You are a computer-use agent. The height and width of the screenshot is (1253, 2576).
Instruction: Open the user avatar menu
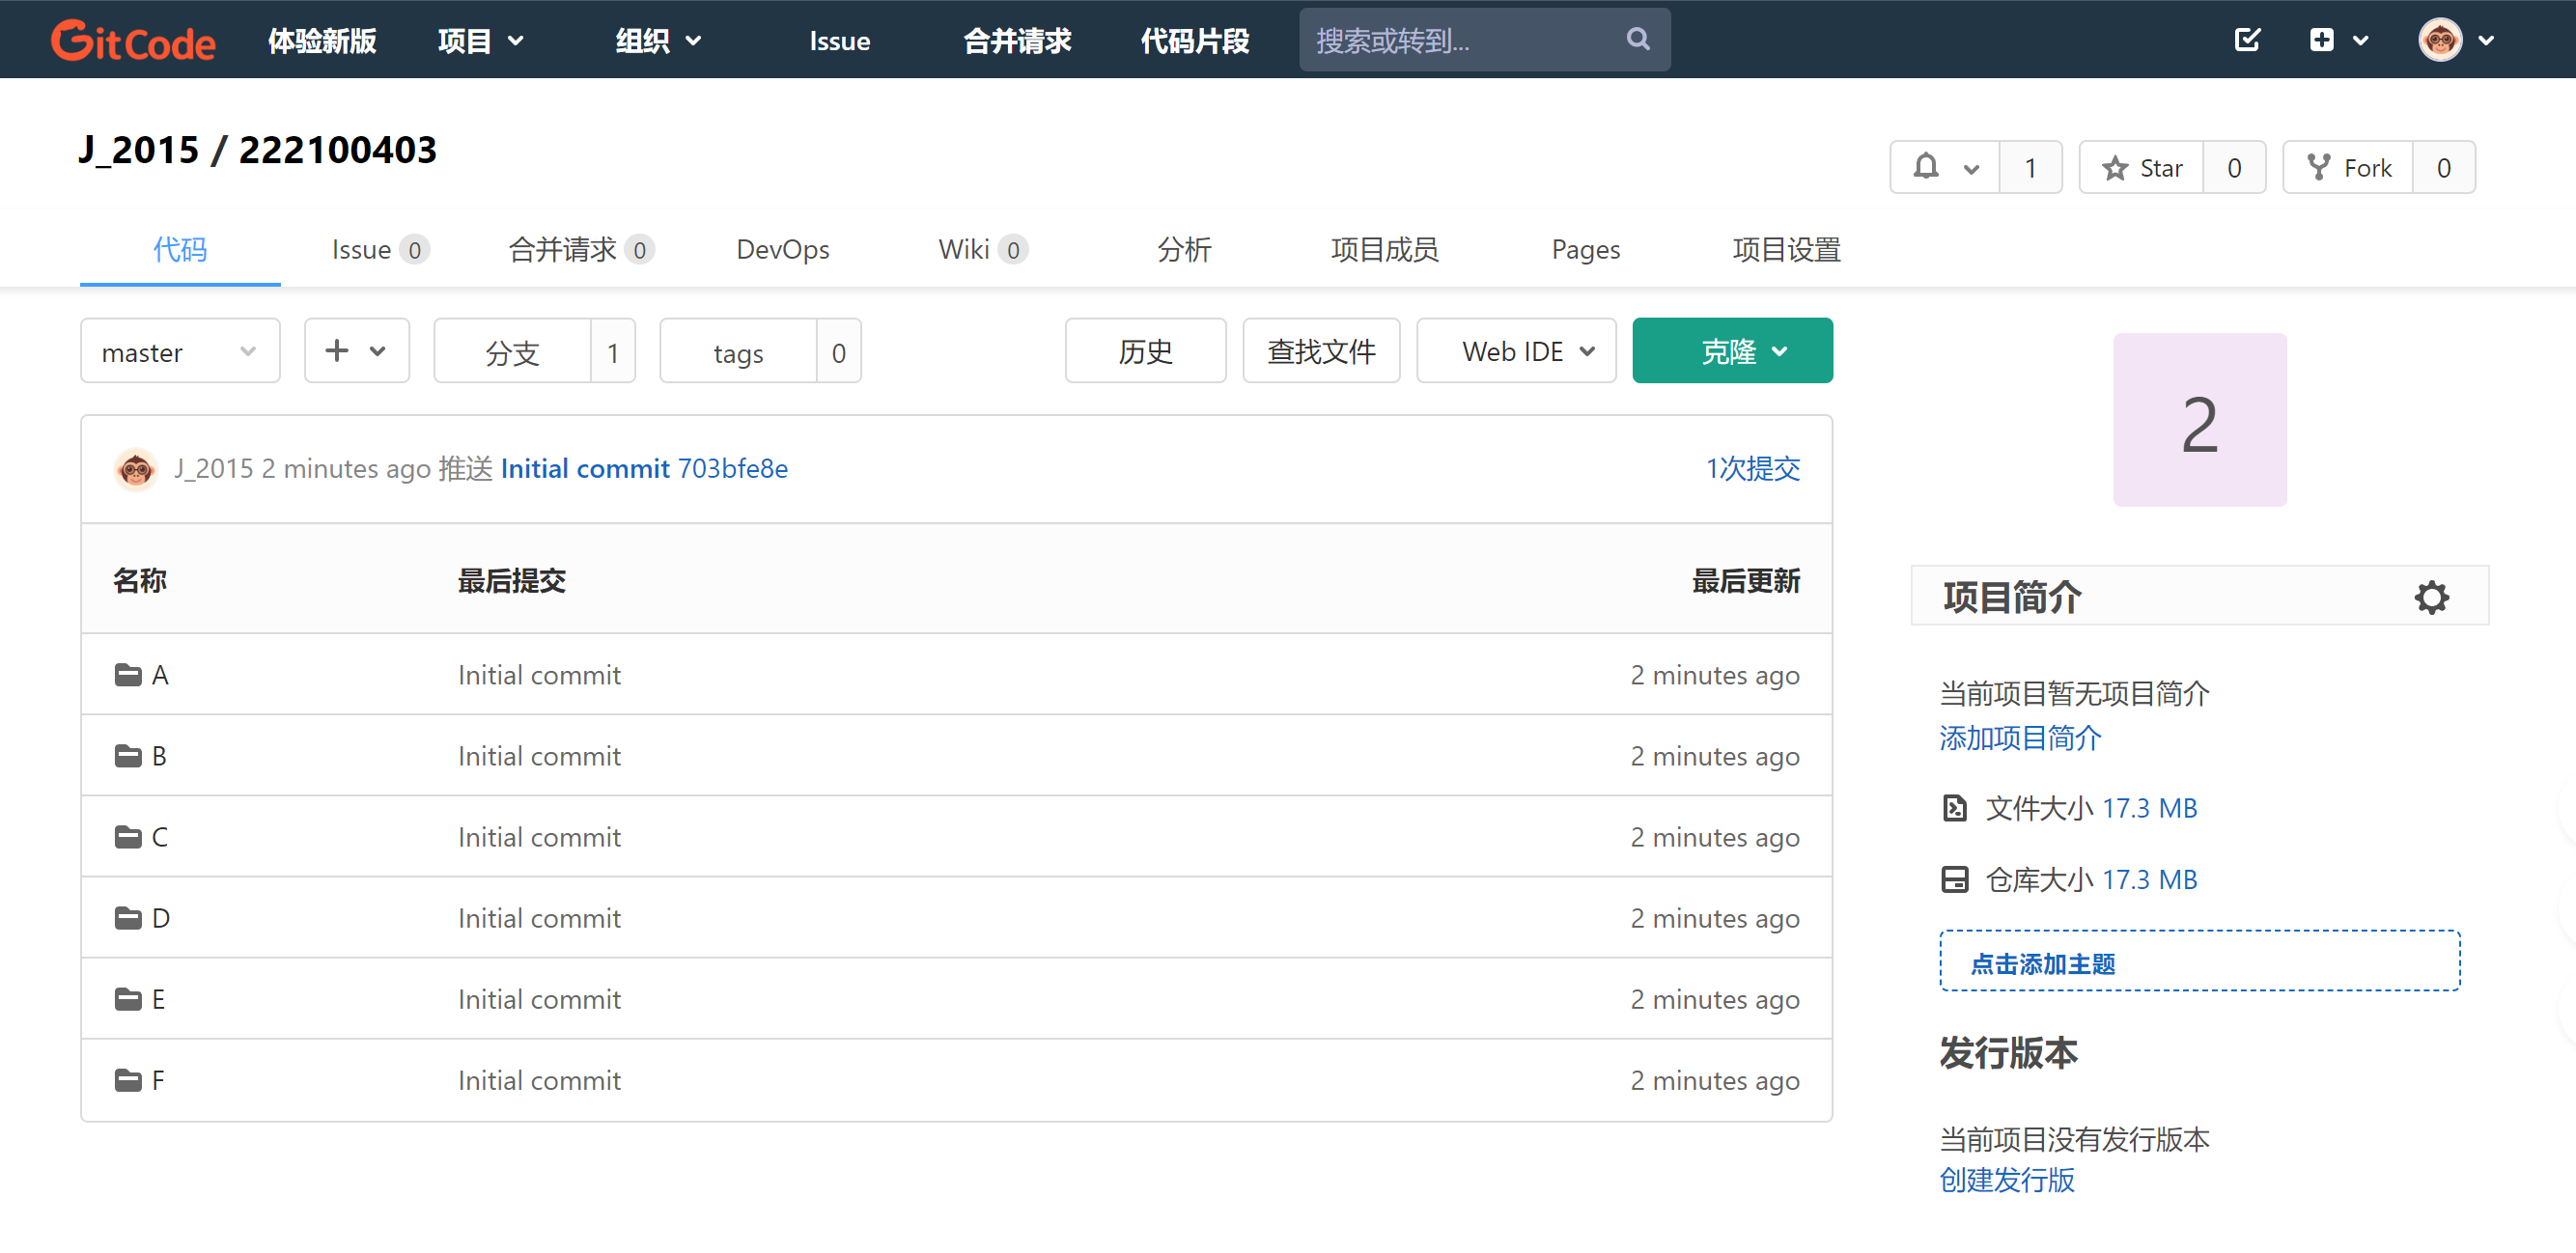click(x=2440, y=40)
